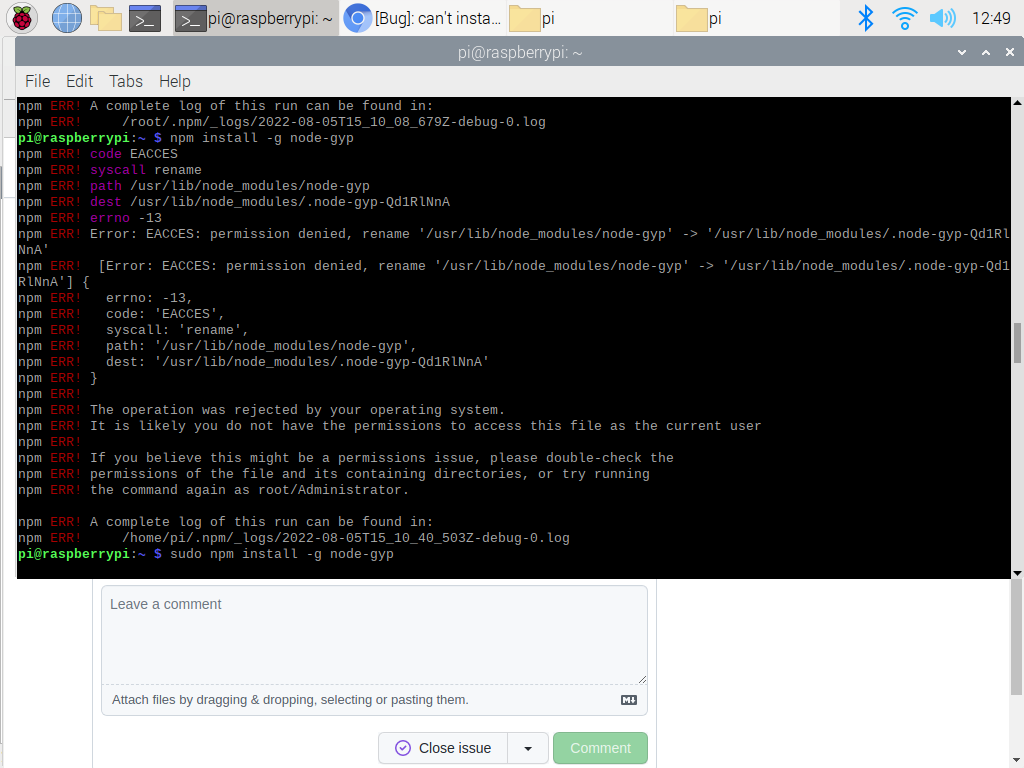The image size is (1024, 768).
Task: Click the 'errno -13' error line
Action: (125, 218)
